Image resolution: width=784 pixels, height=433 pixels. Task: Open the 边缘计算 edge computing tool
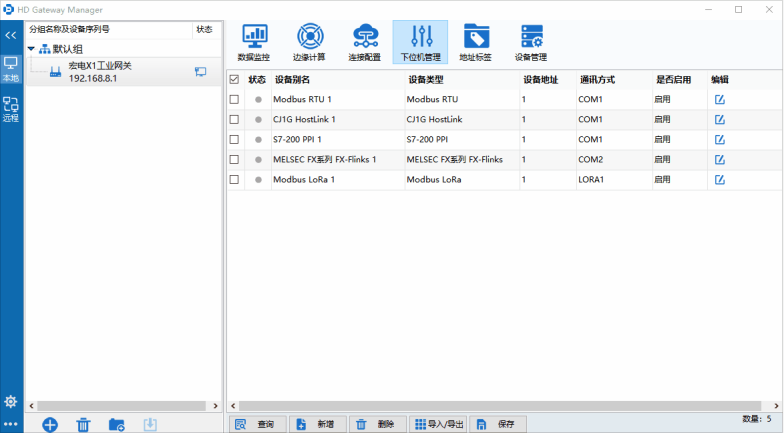[x=308, y=43]
